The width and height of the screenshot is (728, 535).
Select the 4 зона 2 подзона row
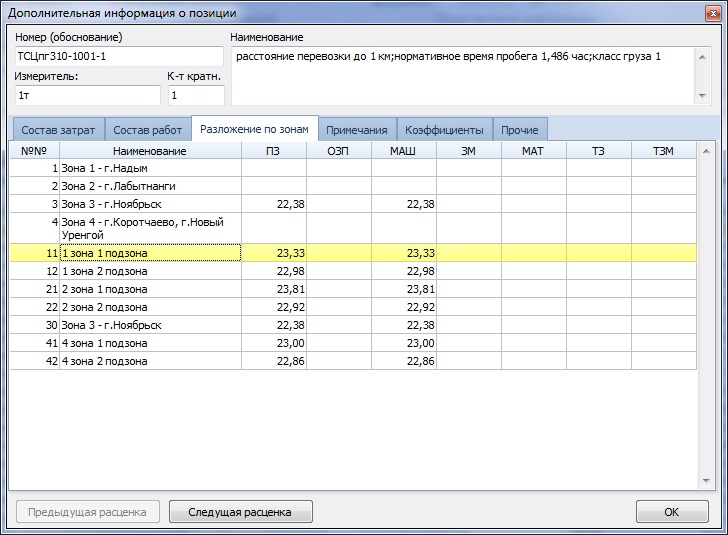(x=150, y=361)
